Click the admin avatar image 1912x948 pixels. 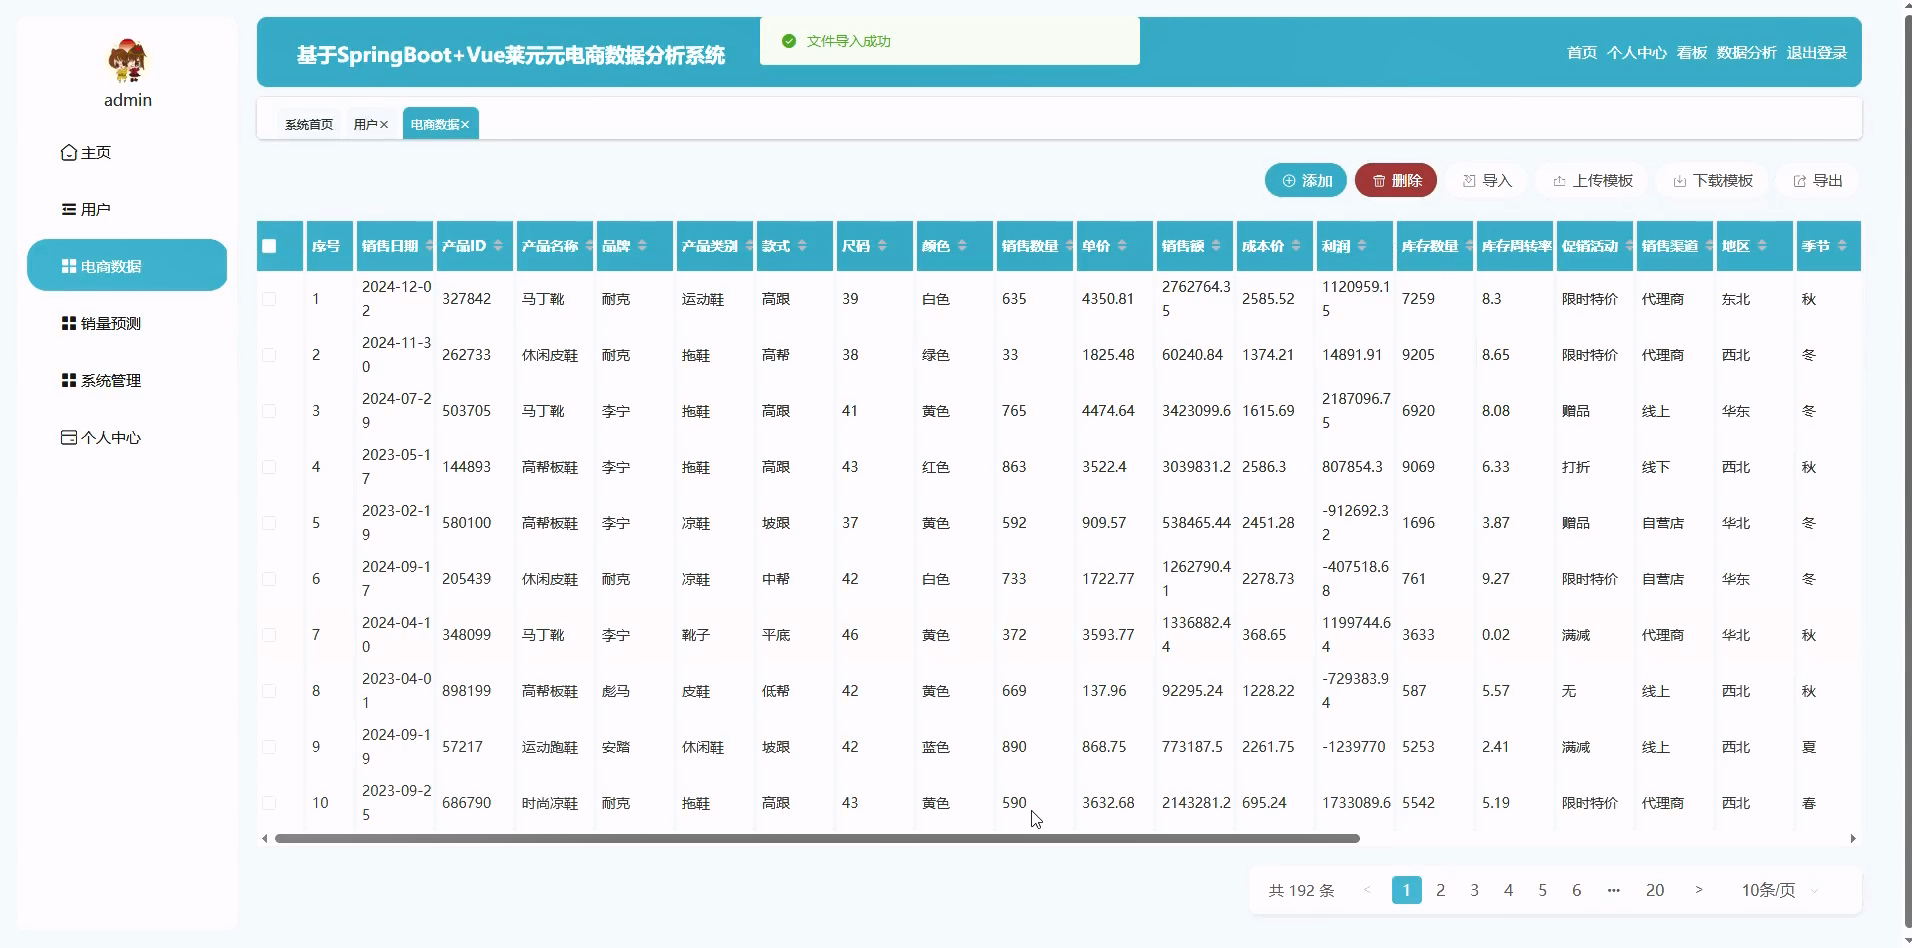[127, 61]
